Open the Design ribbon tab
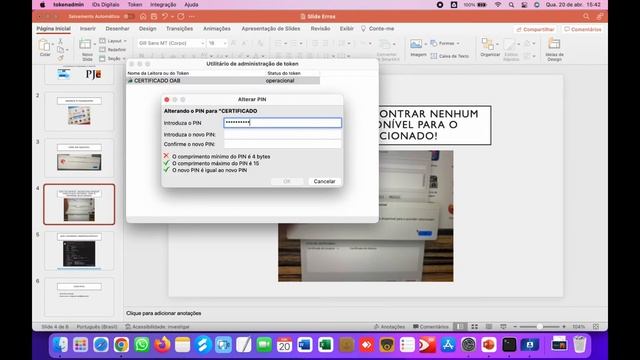640x360 pixels. click(x=147, y=29)
